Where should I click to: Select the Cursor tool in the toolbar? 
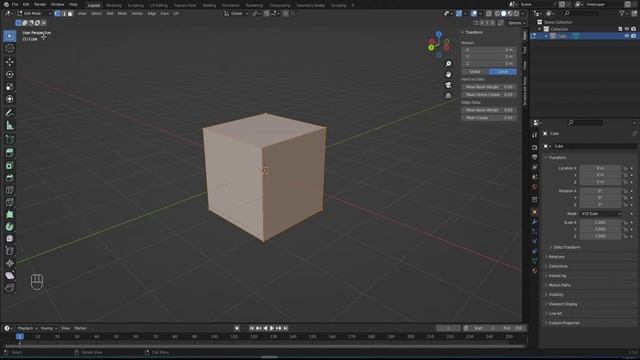(x=9, y=49)
